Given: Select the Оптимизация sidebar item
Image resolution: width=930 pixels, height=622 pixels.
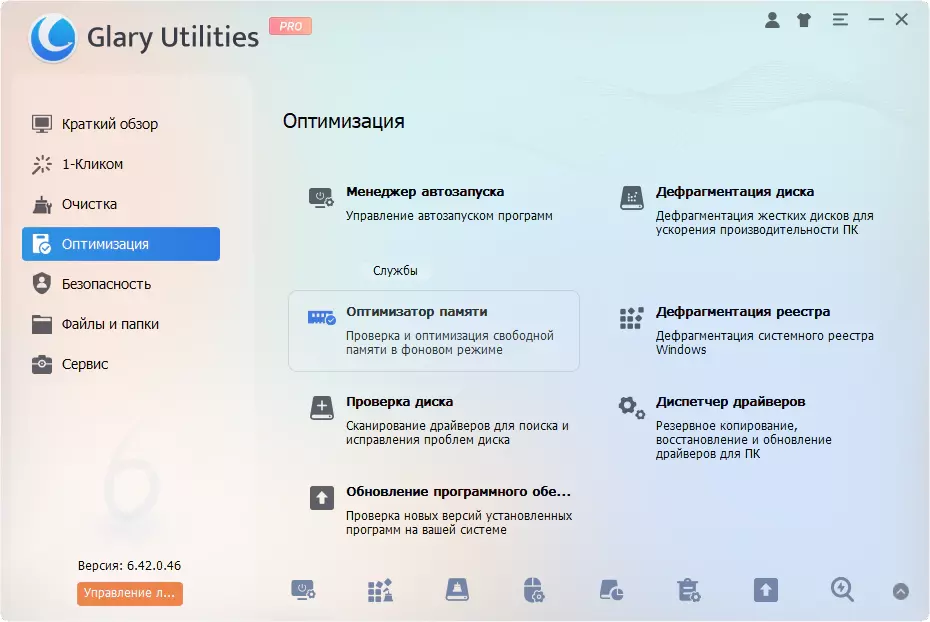Looking at the screenshot, I should 121,244.
